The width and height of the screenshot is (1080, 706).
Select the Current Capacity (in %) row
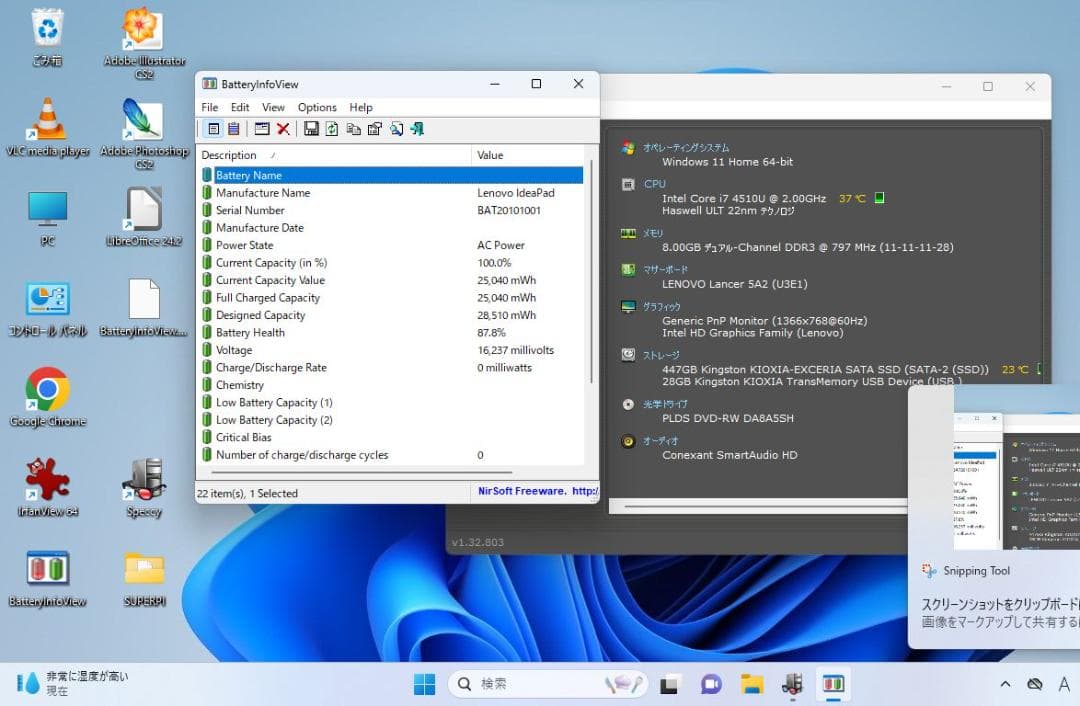click(x=392, y=262)
